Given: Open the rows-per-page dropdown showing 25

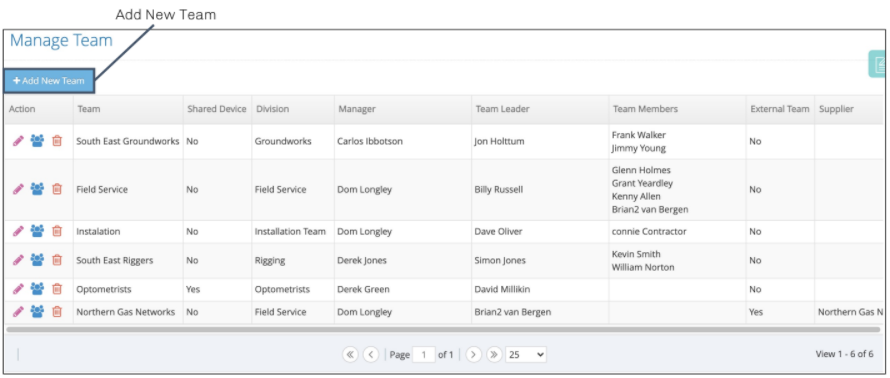Looking at the screenshot, I should pyautogui.click(x=526, y=354).
